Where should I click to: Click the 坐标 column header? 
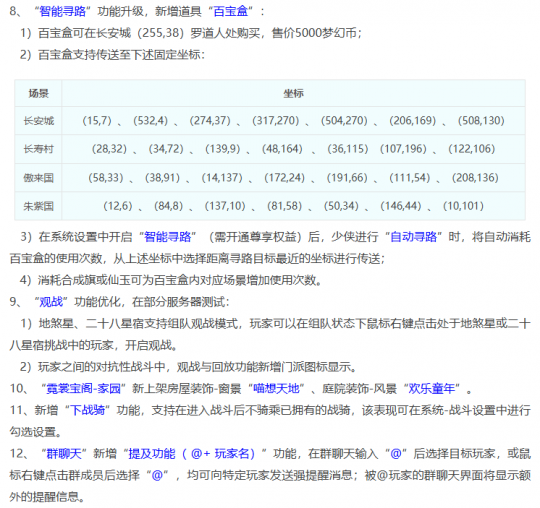tap(293, 93)
